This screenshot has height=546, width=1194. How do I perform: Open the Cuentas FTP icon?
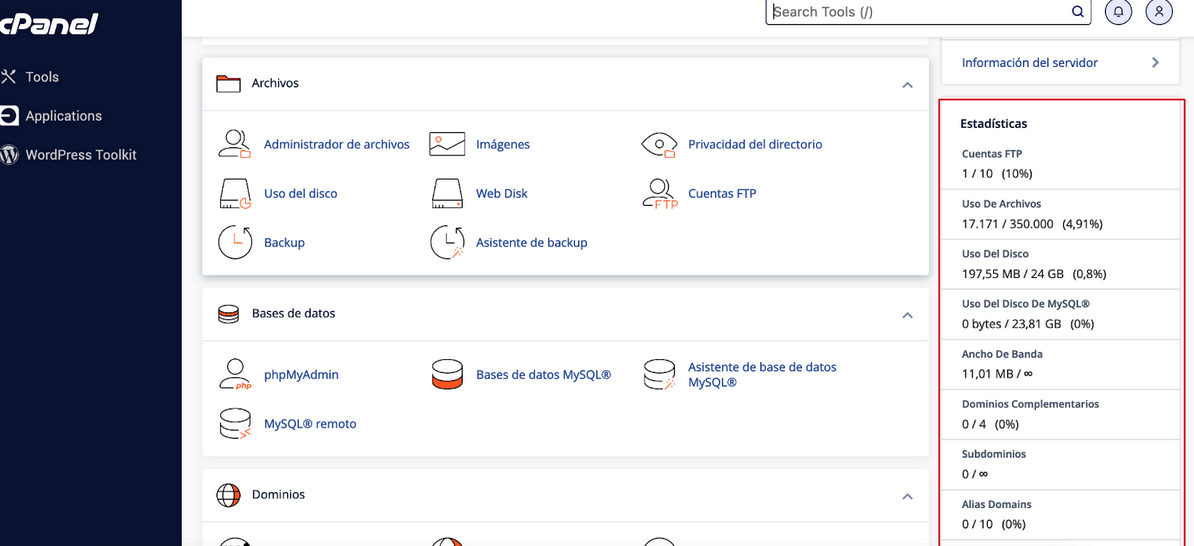point(659,193)
